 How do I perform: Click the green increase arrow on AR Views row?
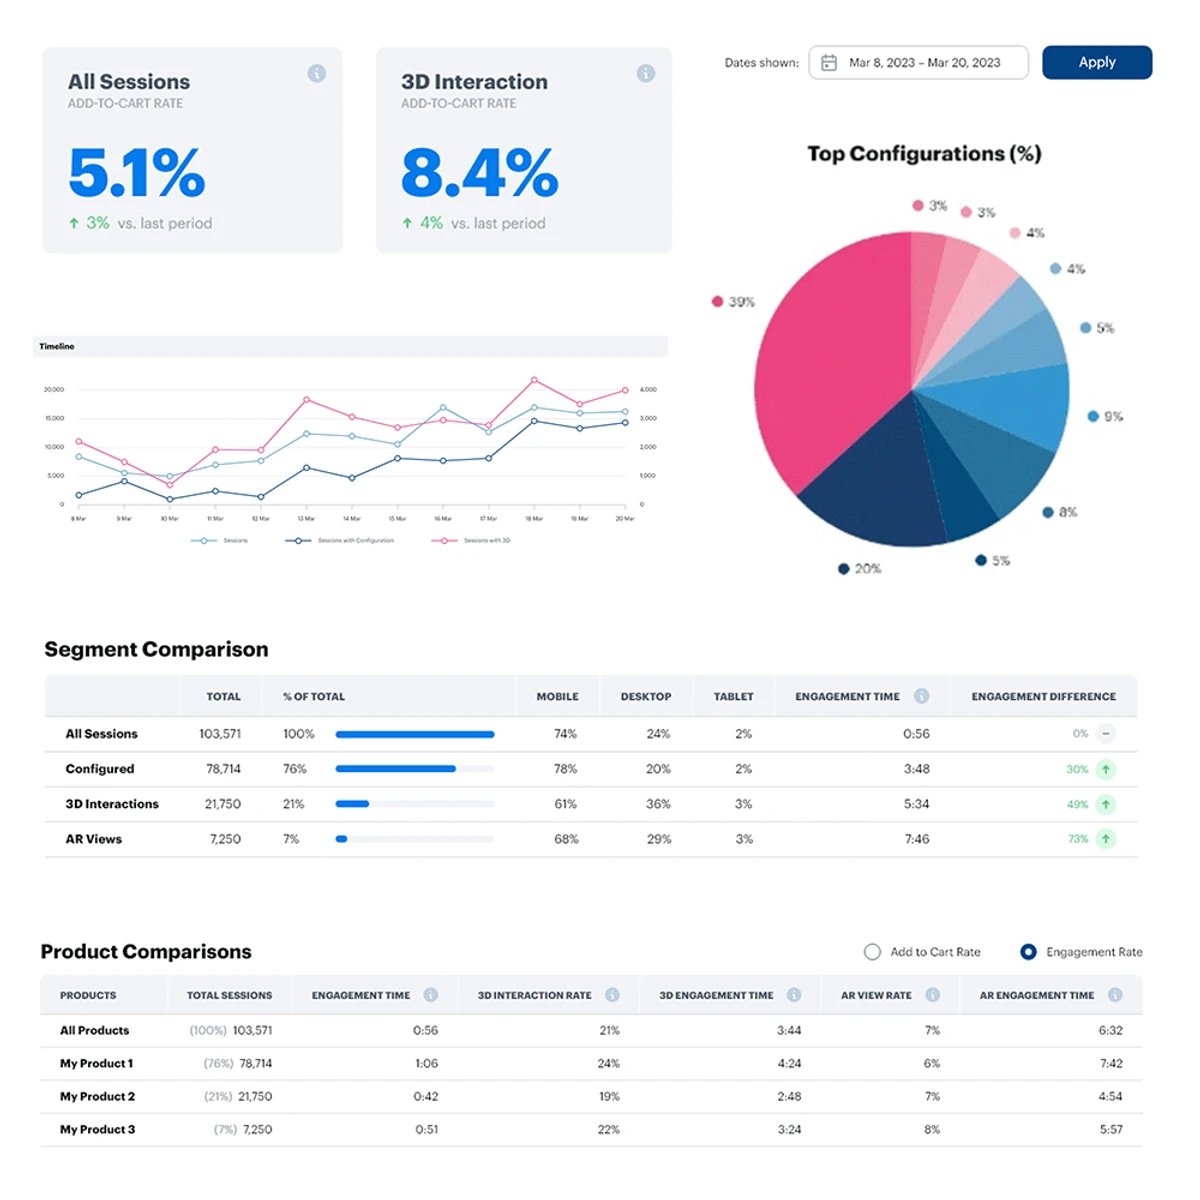[x=1106, y=839]
